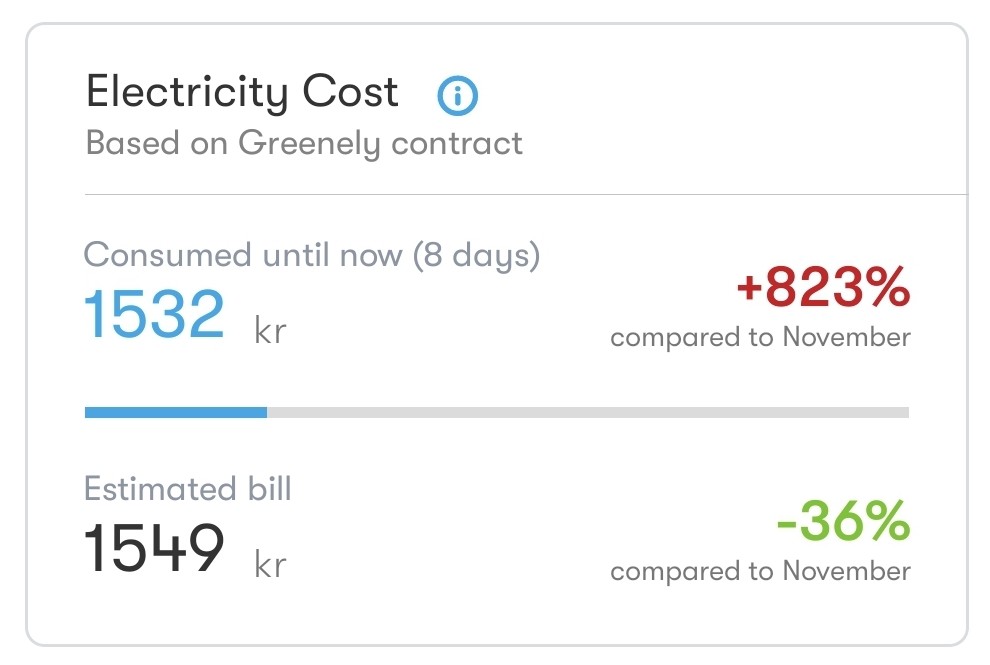This screenshot has width=990, height=665.
Task: Click the kr unit beside 1549
Action: point(270,564)
